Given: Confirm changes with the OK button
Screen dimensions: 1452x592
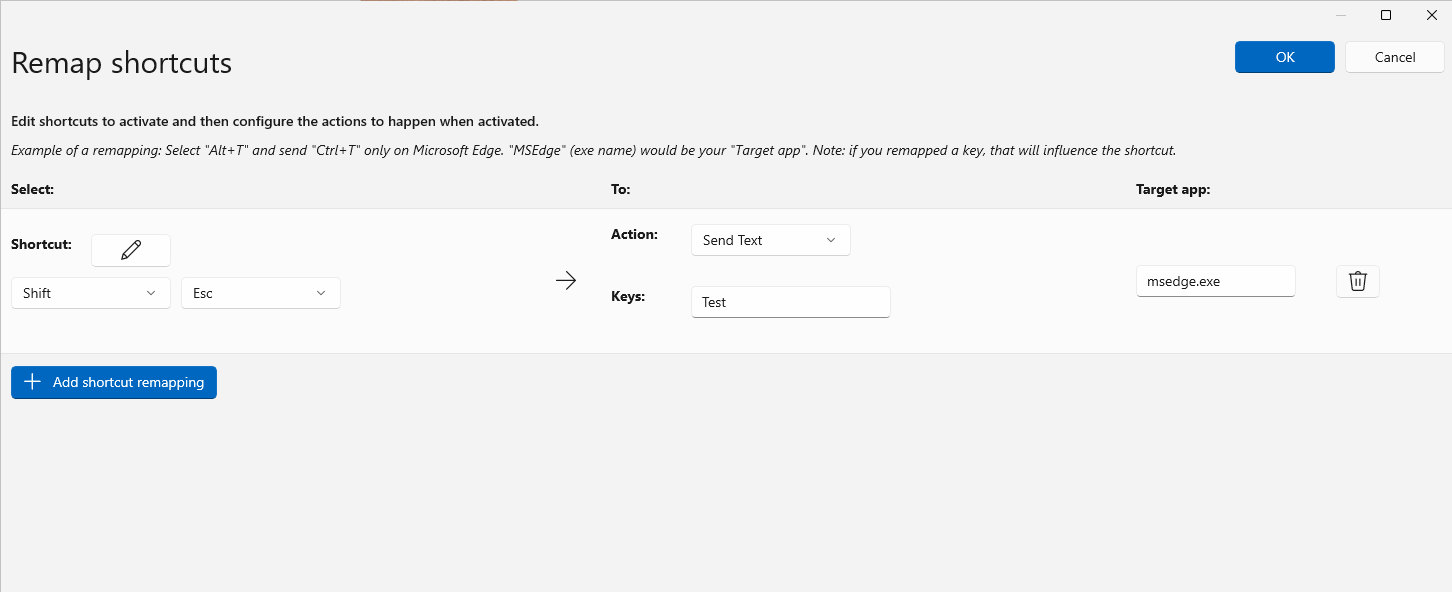Looking at the screenshot, I should click(x=1284, y=57).
